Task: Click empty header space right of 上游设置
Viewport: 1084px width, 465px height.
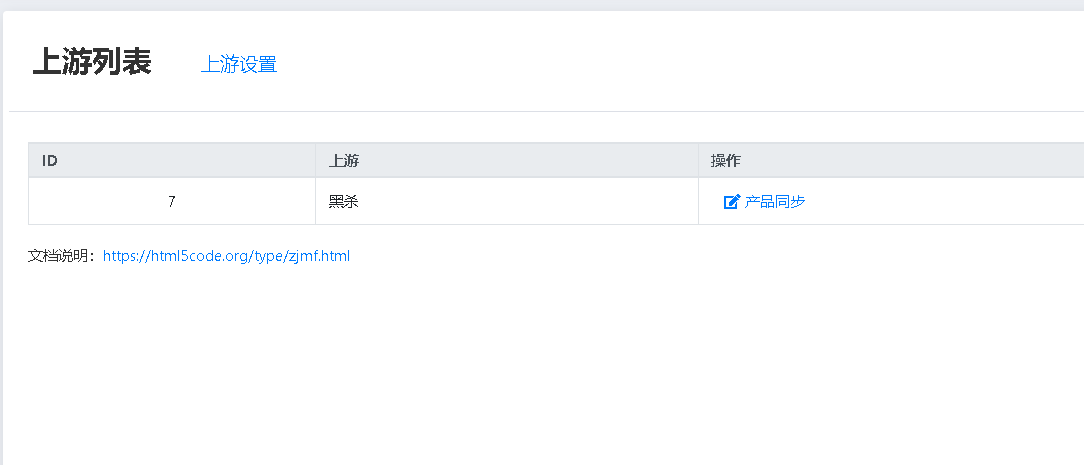Action: tap(678, 64)
